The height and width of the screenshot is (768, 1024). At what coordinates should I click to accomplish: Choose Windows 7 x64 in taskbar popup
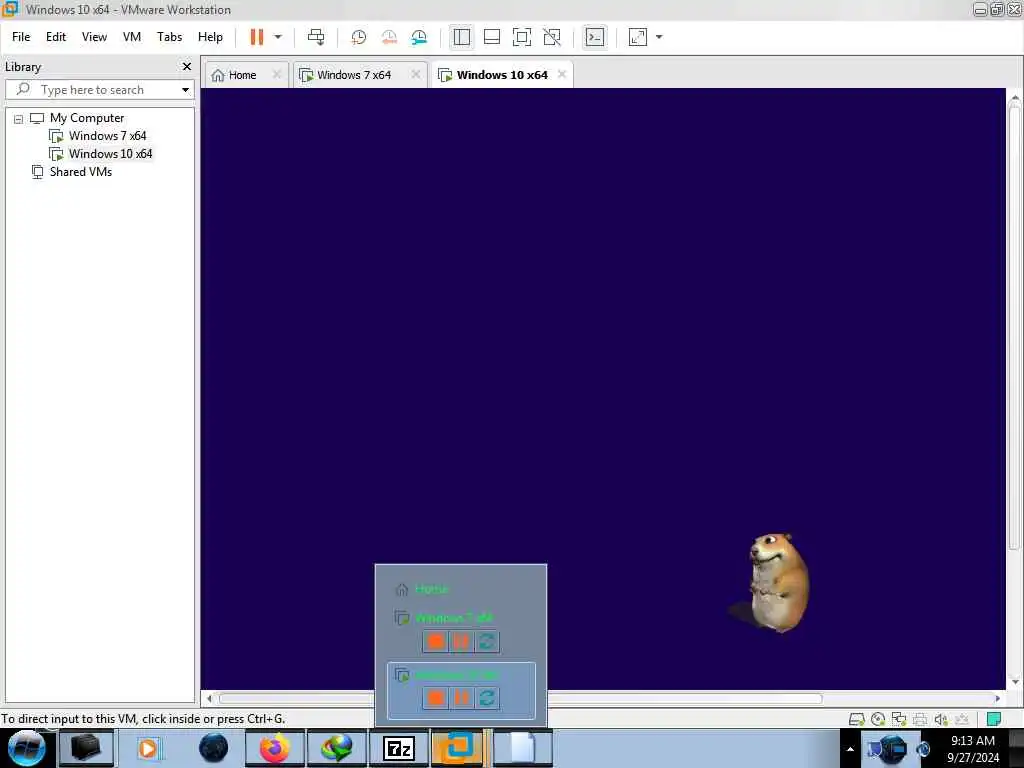tap(454, 618)
